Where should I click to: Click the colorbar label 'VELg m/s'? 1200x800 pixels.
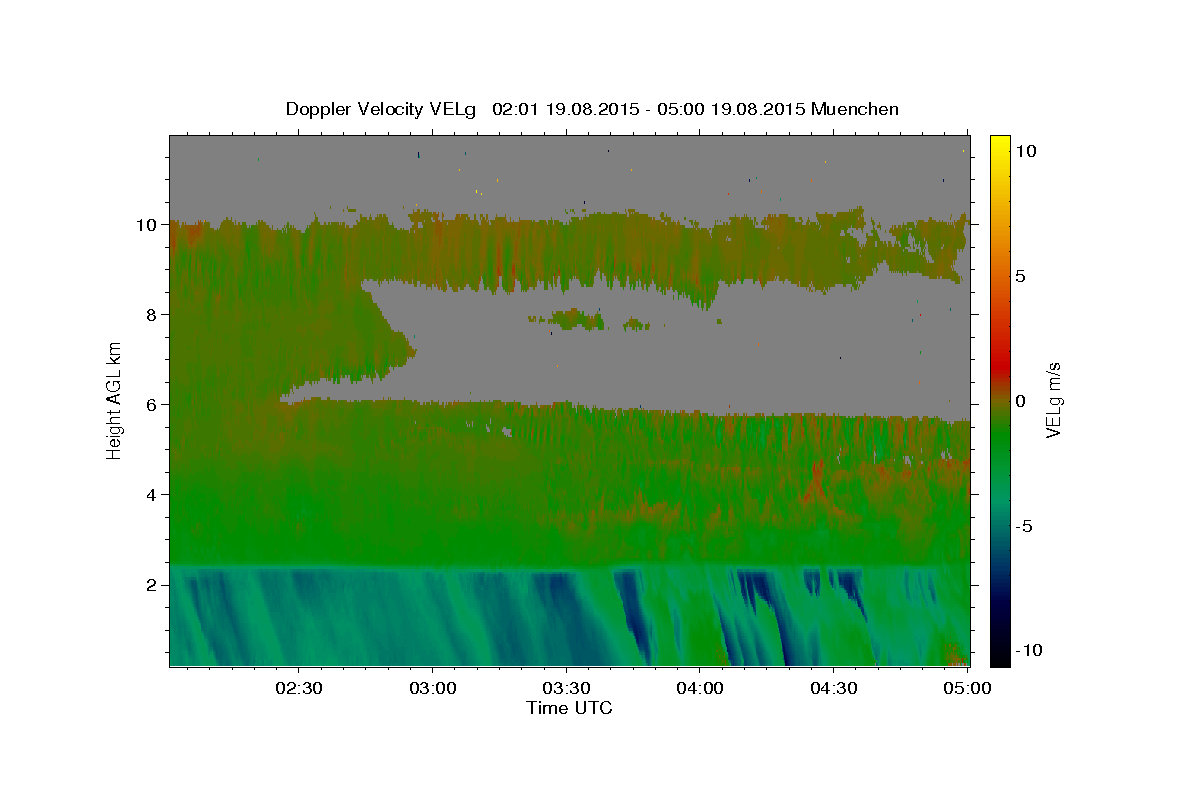click(x=1054, y=401)
